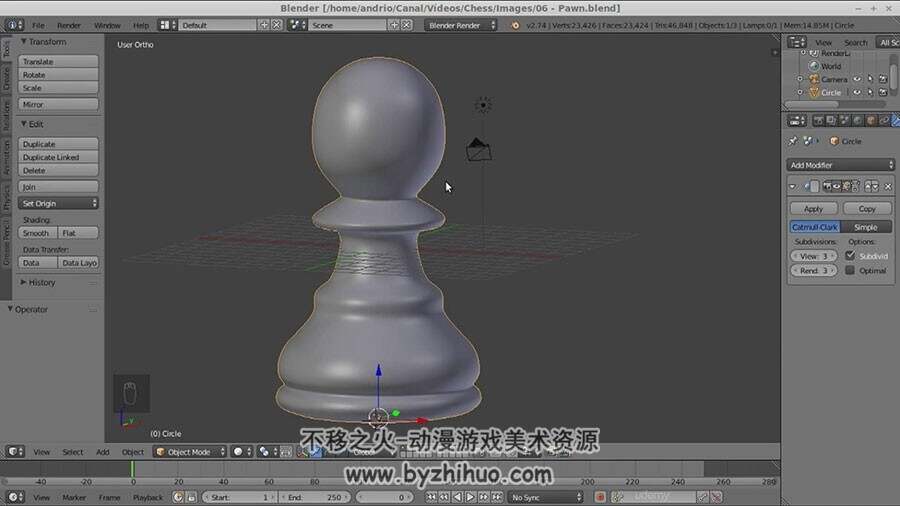Open the timeline Marker menu

[x=74, y=497]
